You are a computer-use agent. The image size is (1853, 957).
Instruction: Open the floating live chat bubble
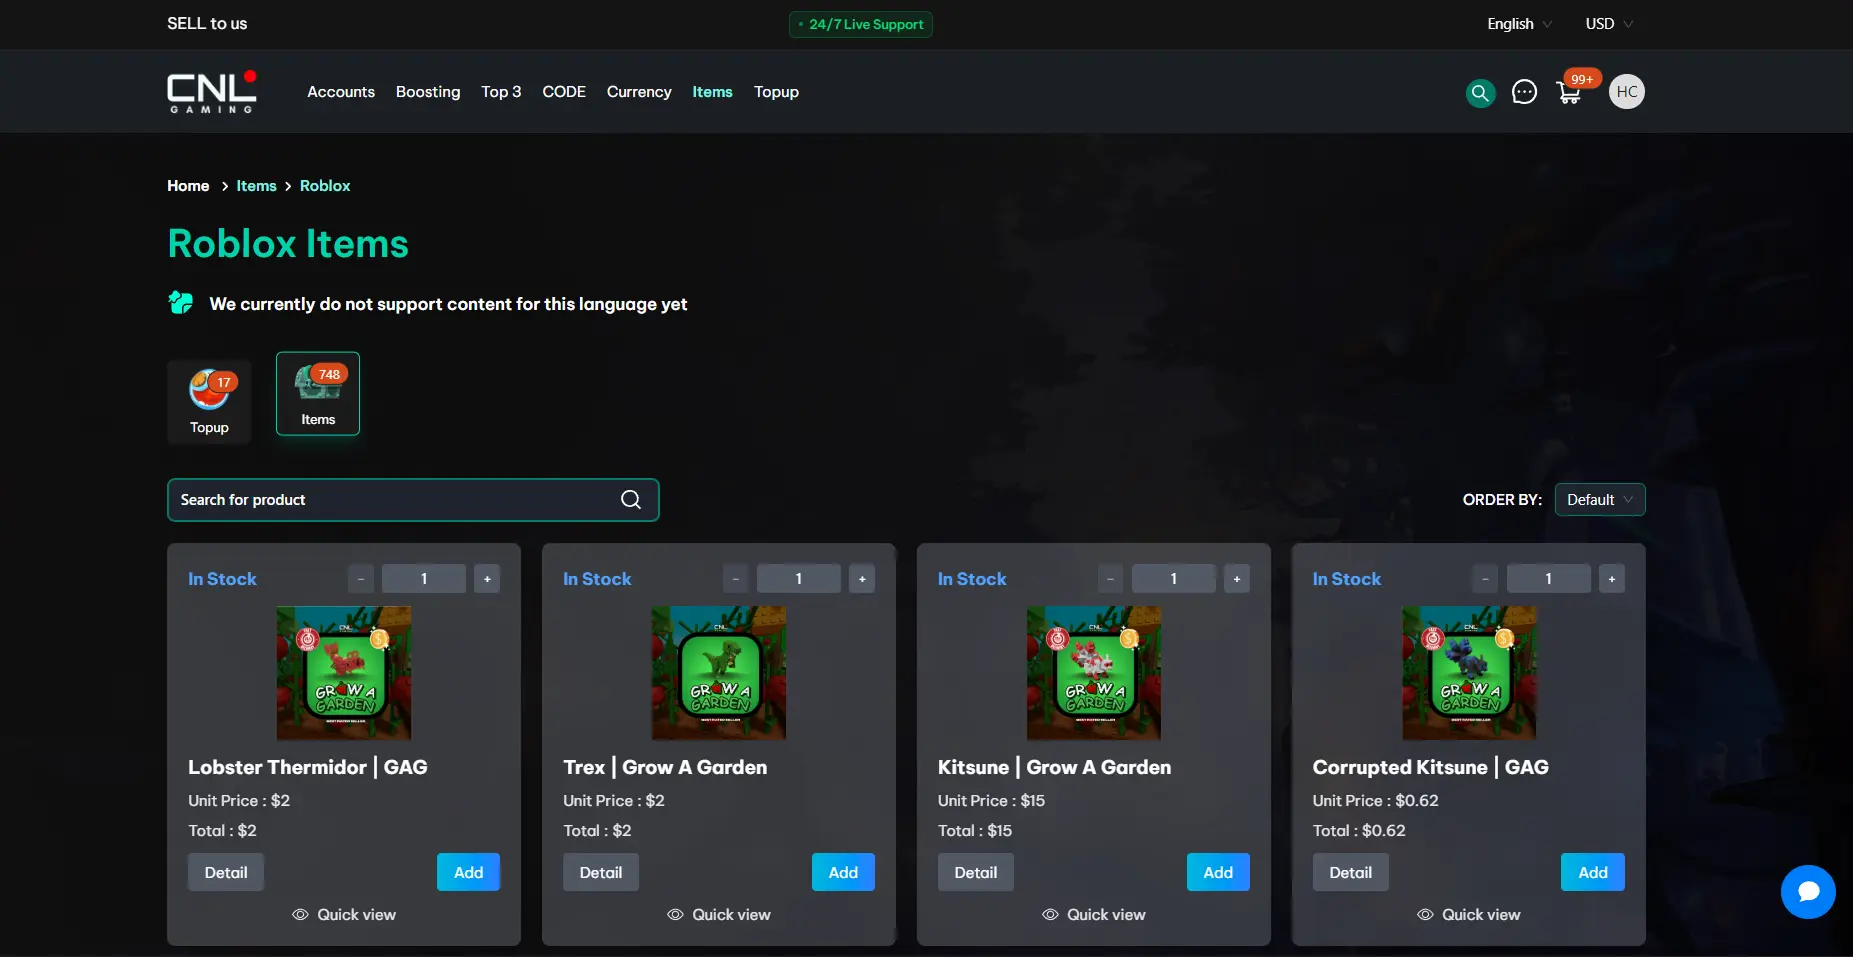[x=1808, y=892]
